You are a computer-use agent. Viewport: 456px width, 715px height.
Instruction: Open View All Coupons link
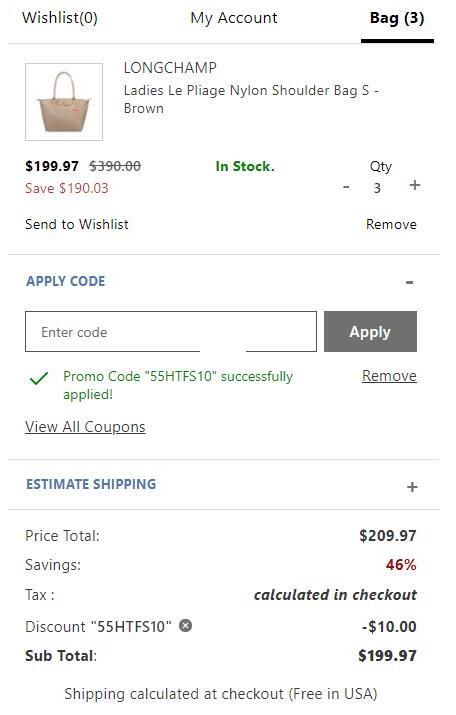(85, 427)
